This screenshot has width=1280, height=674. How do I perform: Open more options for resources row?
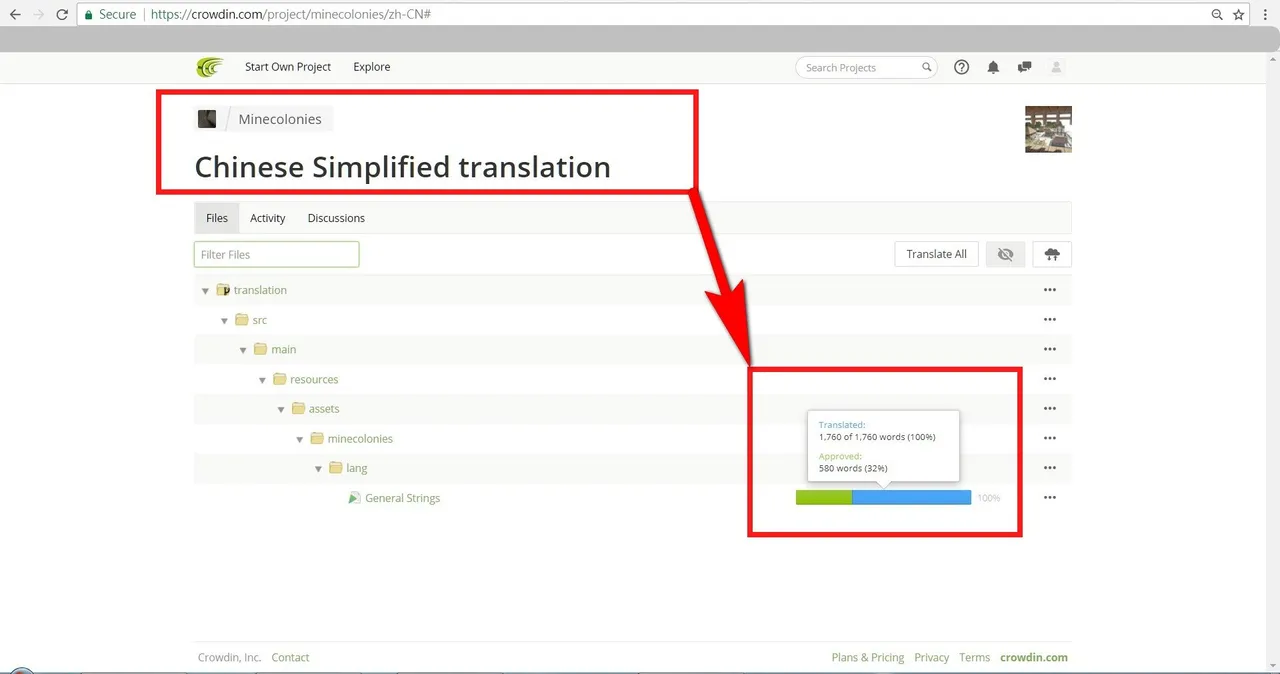[1050, 379]
